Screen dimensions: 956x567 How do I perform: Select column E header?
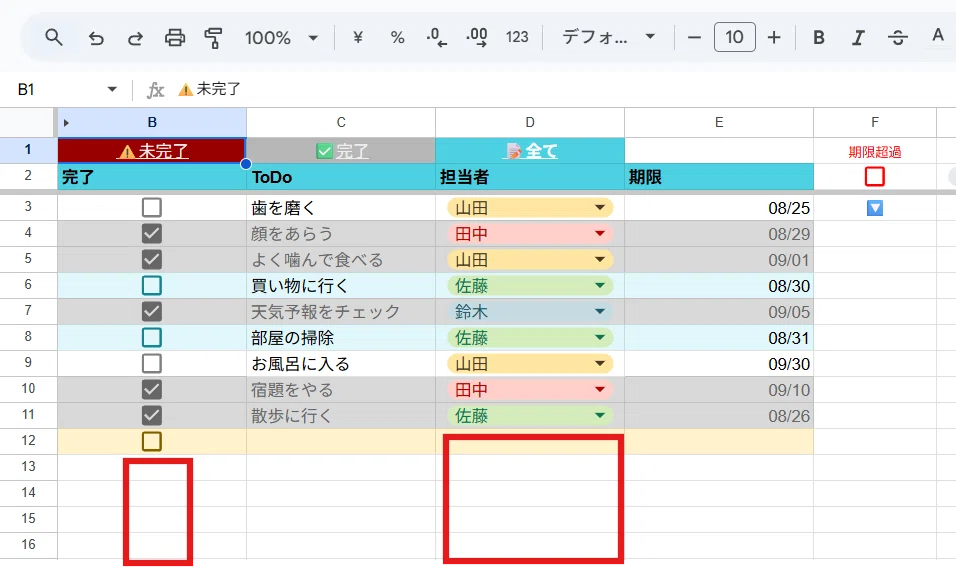click(719, 123)
